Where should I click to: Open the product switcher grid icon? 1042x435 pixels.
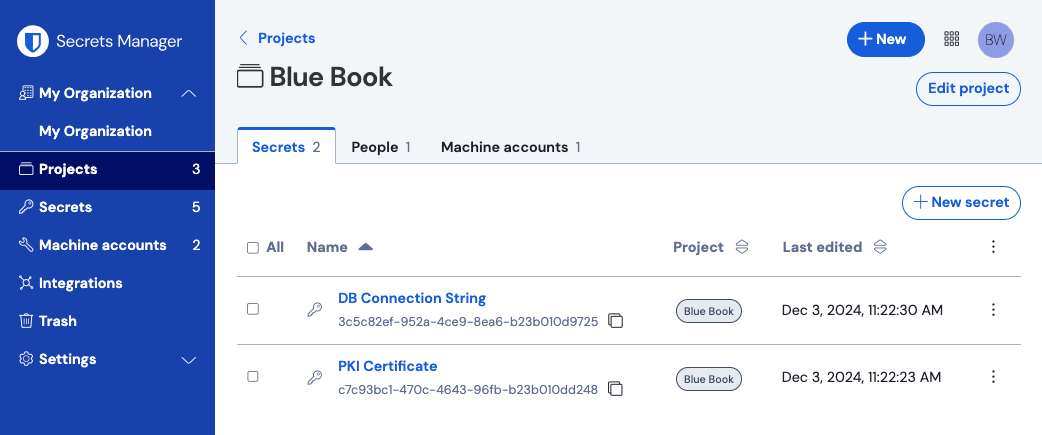click(x=951, y=39)
